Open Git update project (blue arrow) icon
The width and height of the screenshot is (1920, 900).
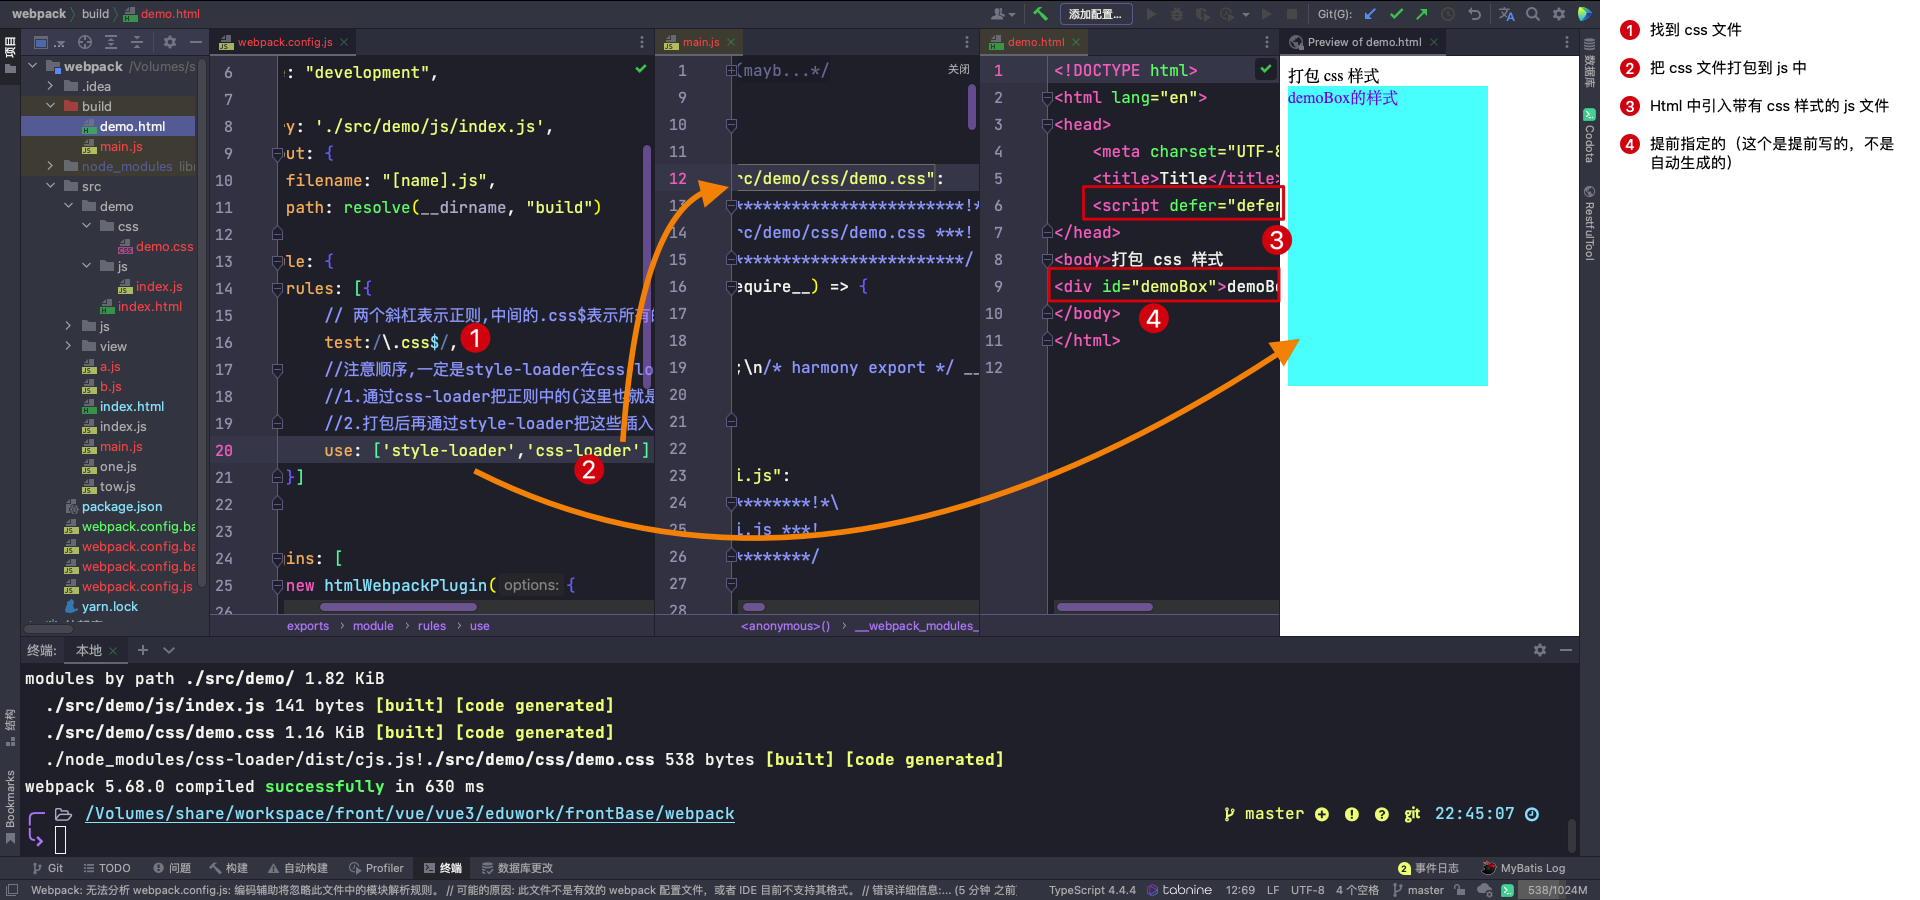(x=1370, y=14)
